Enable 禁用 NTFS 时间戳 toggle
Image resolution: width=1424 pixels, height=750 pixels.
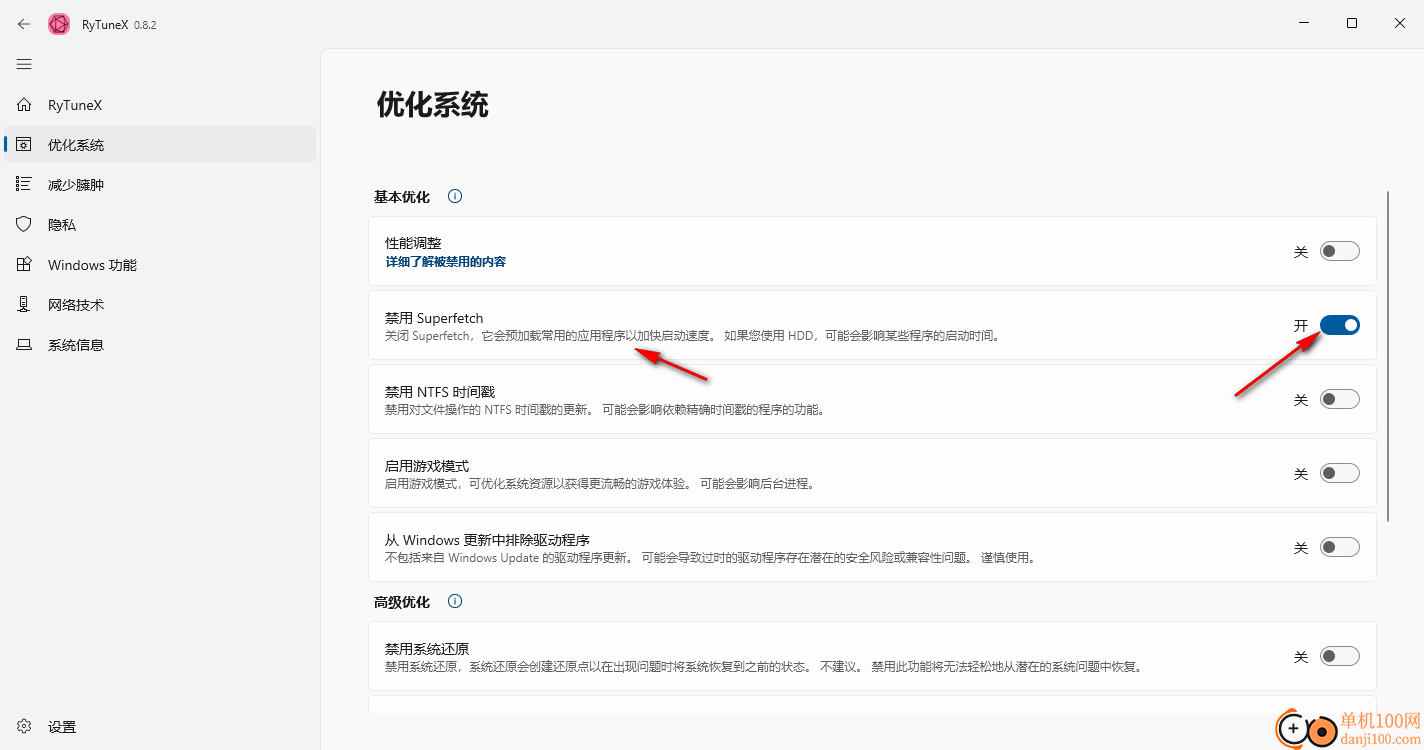click(1340, 399)
